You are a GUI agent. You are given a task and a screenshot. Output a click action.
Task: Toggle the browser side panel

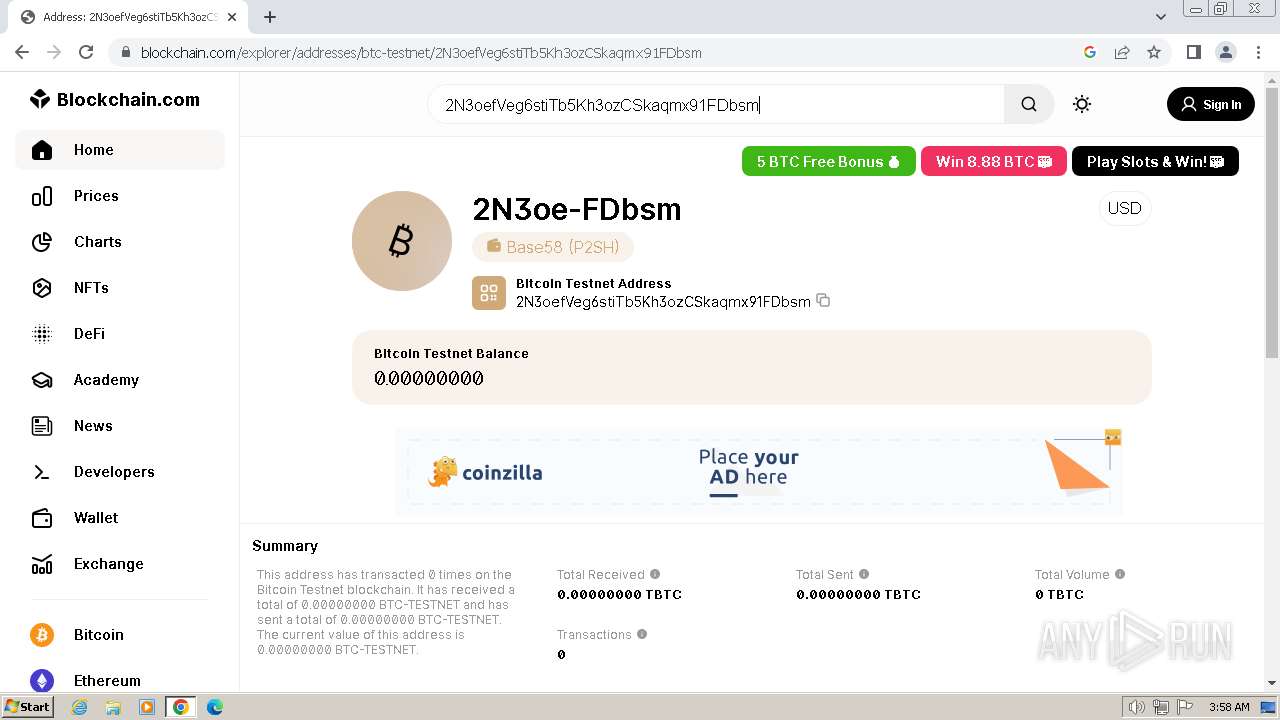[1193, 52]
